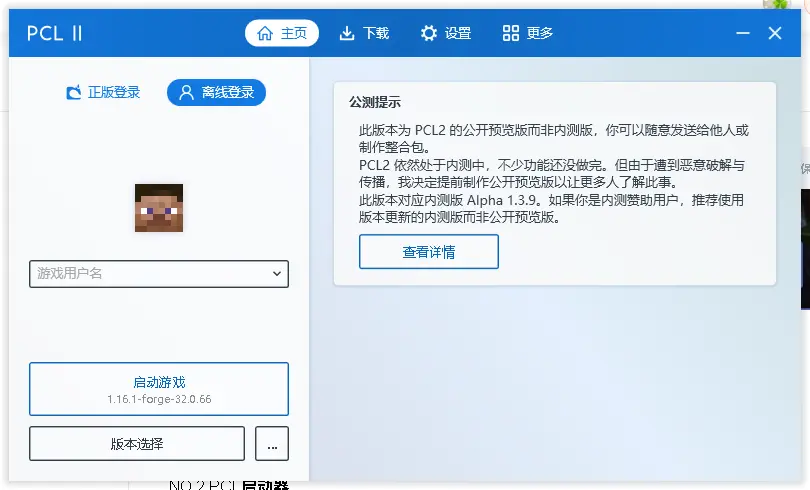Open the ellipsis version options button
The image size is (810, 490).
coord(272,444)
